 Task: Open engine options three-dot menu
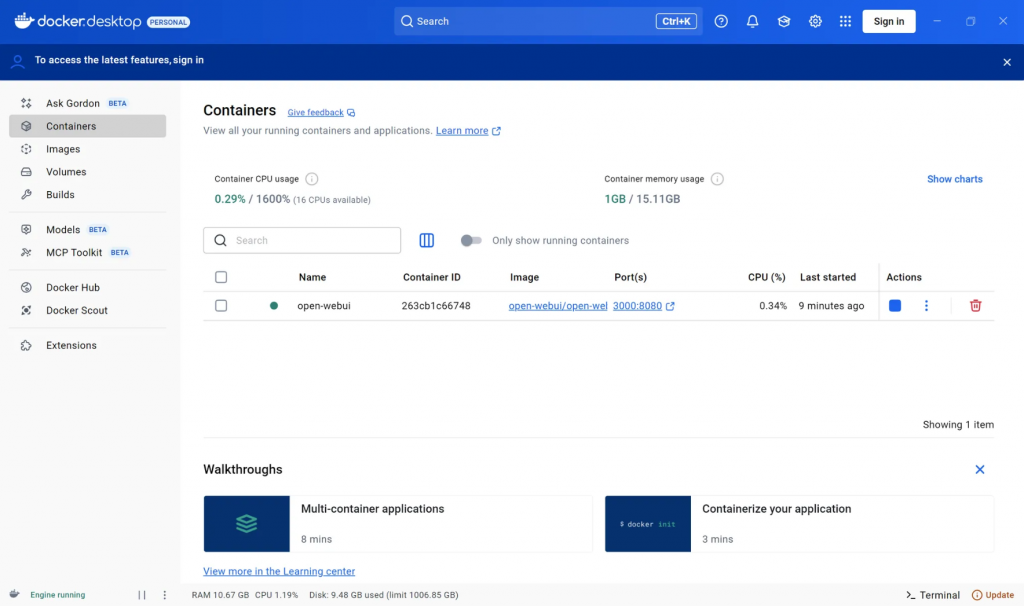[x=165, y=595]
